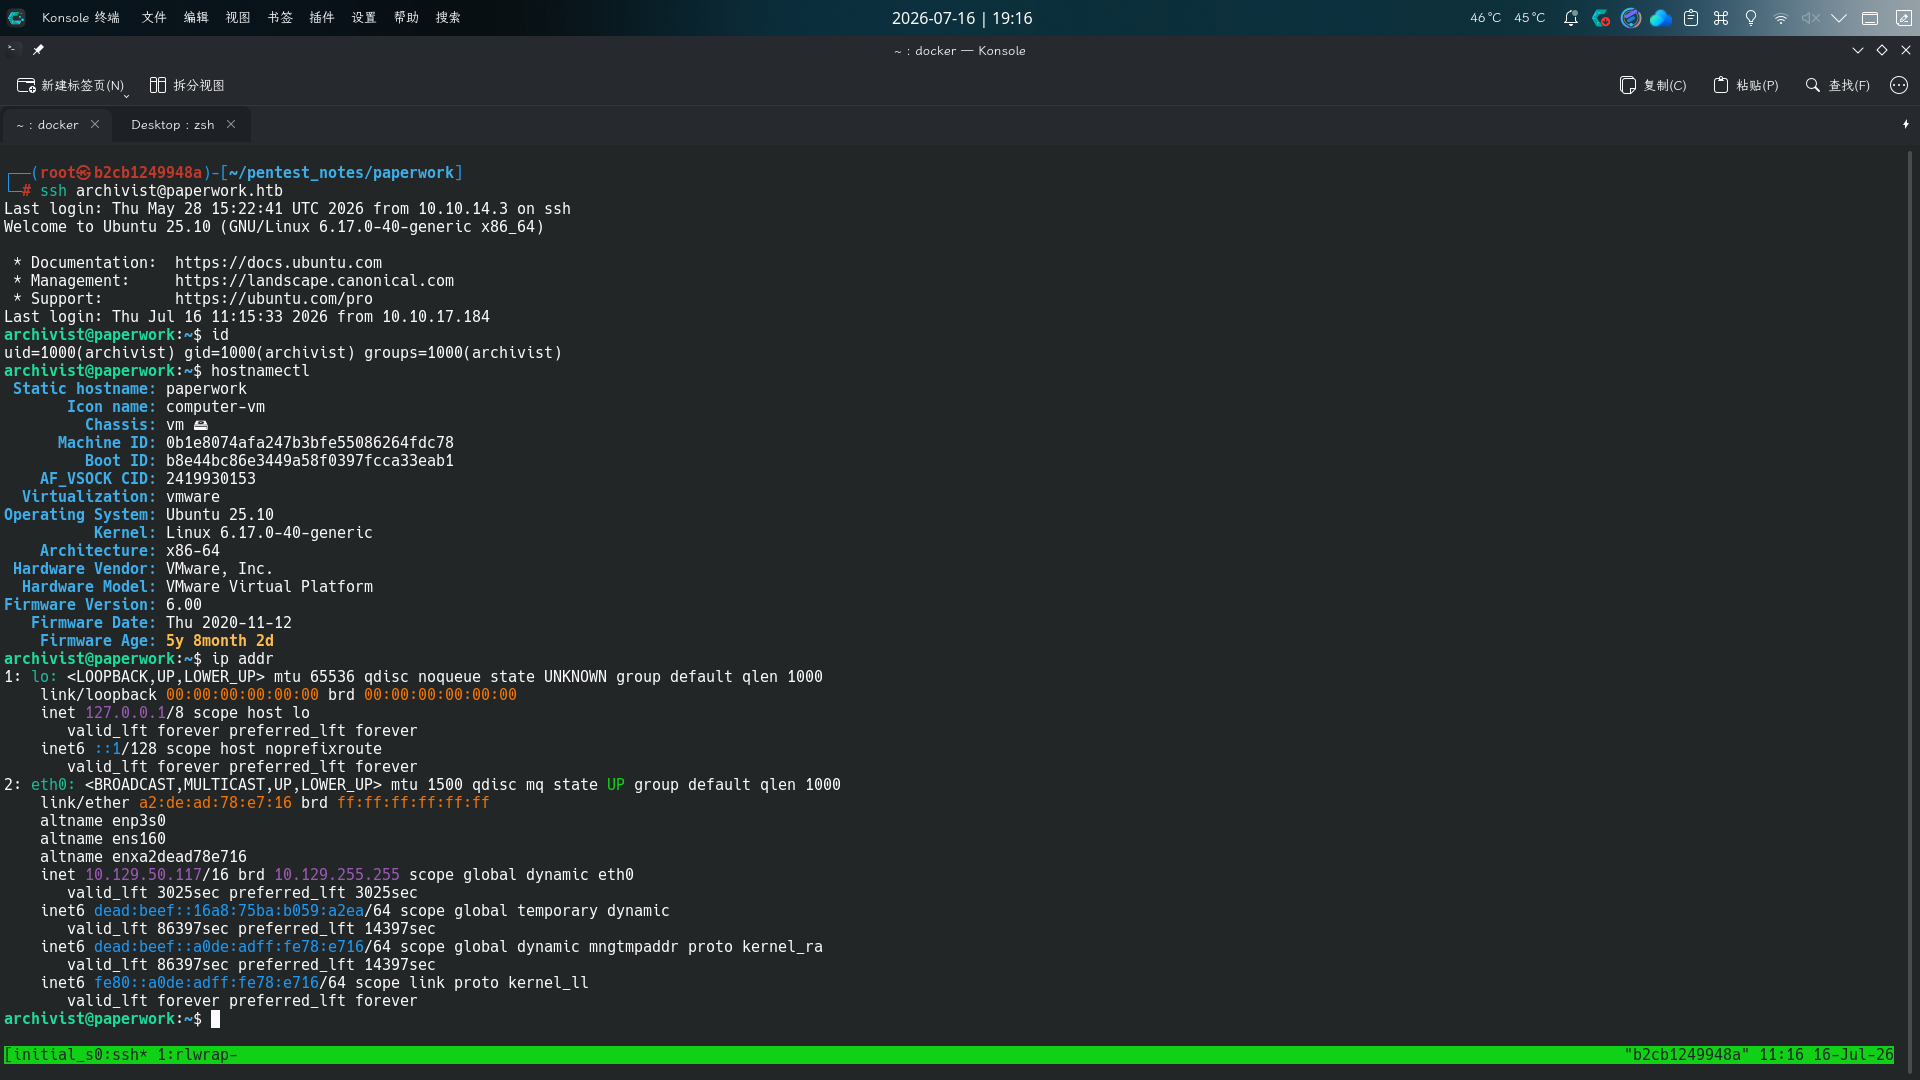1920x1080 pixels.
Task: Open the new tab profile dropdown arrow
Action: 126,95
